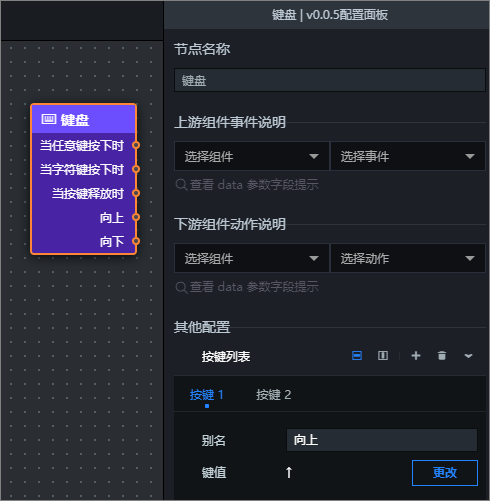Click the 更改 button for key value
Viewport: 490px width, 501px height.
pyautogui.click(x=445, y=473)
